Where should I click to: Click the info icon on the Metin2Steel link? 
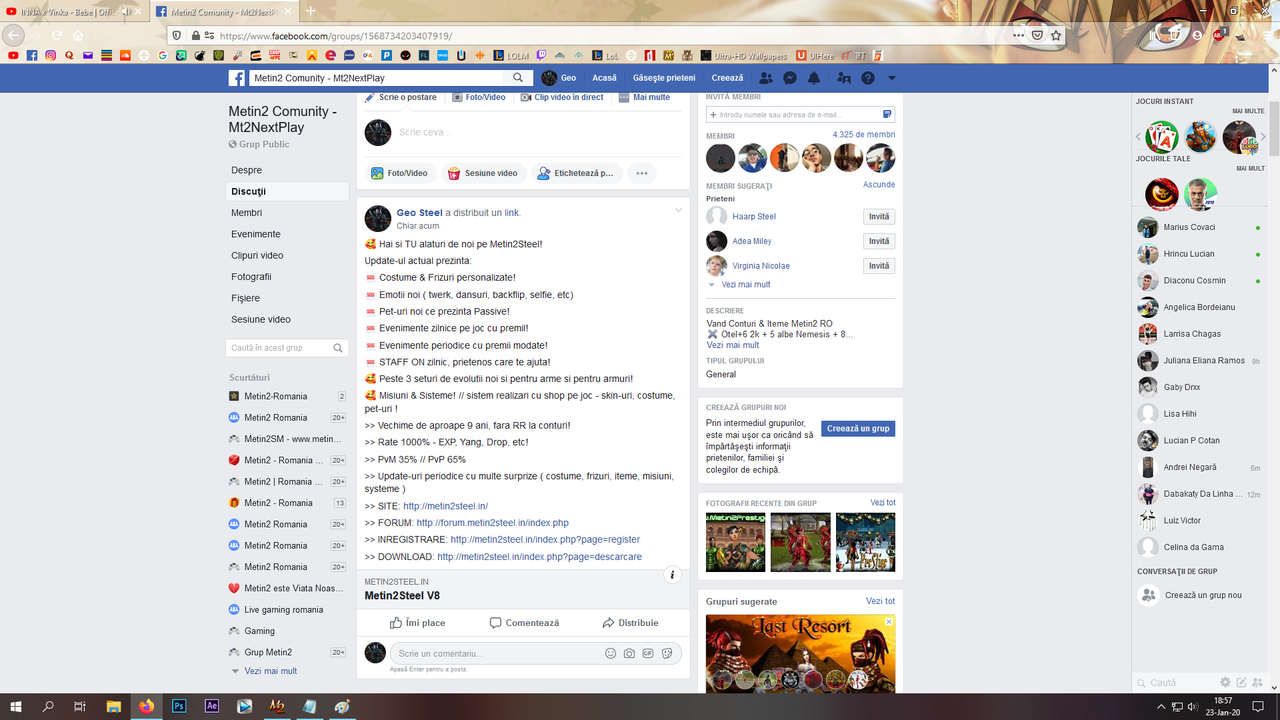(673, 575)
